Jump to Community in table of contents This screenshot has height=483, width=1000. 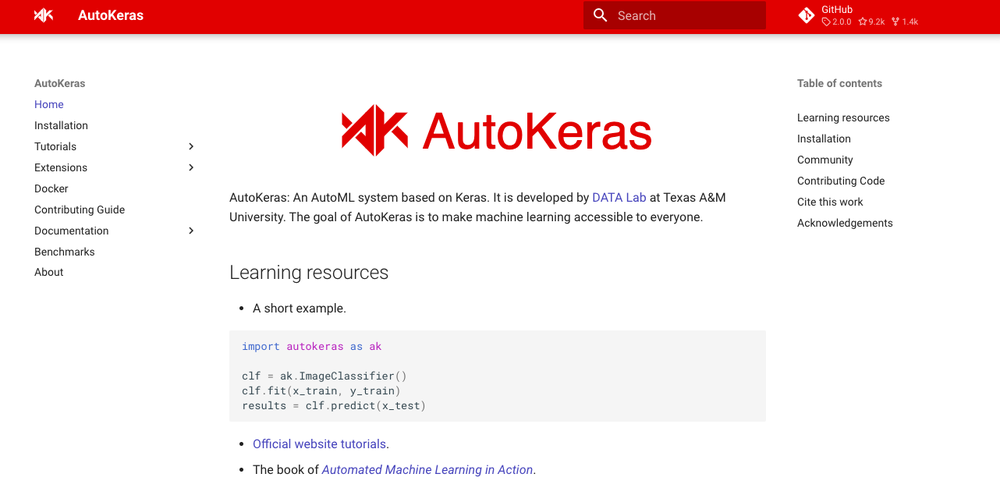coord(825,160)
